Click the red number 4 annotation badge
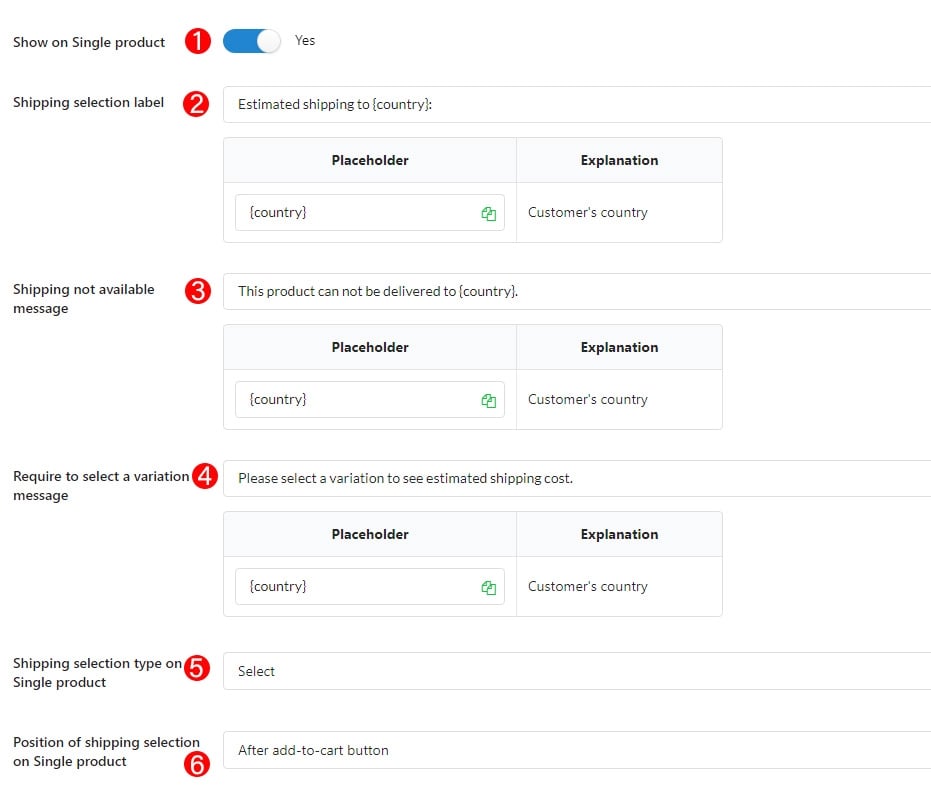This screenshot has height=788, width=931. (x=205, y=476)
